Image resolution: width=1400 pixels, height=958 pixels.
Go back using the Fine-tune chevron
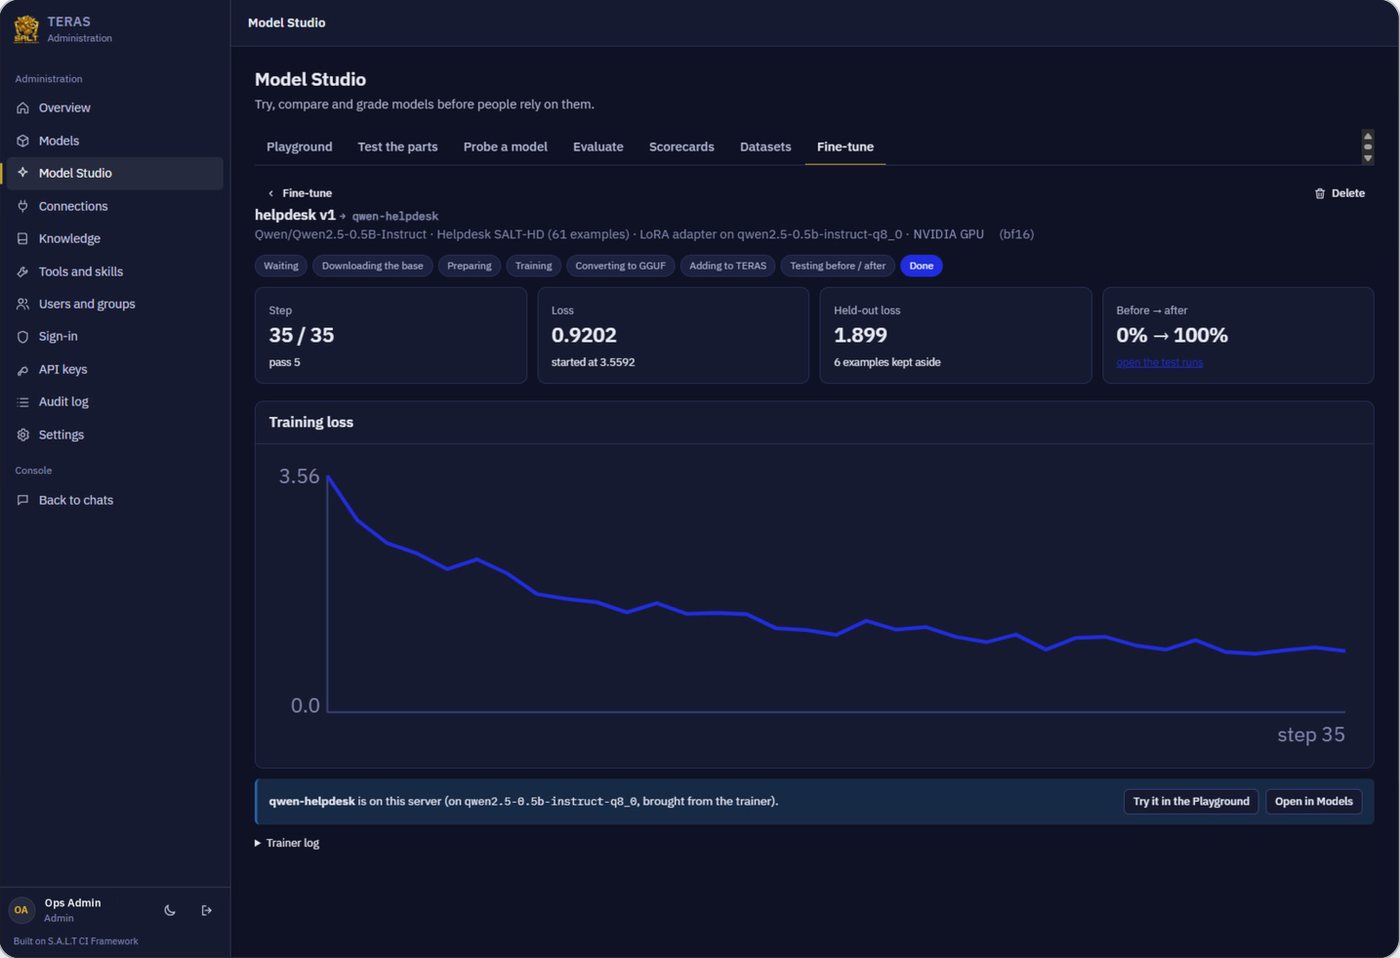coord(270,194)
